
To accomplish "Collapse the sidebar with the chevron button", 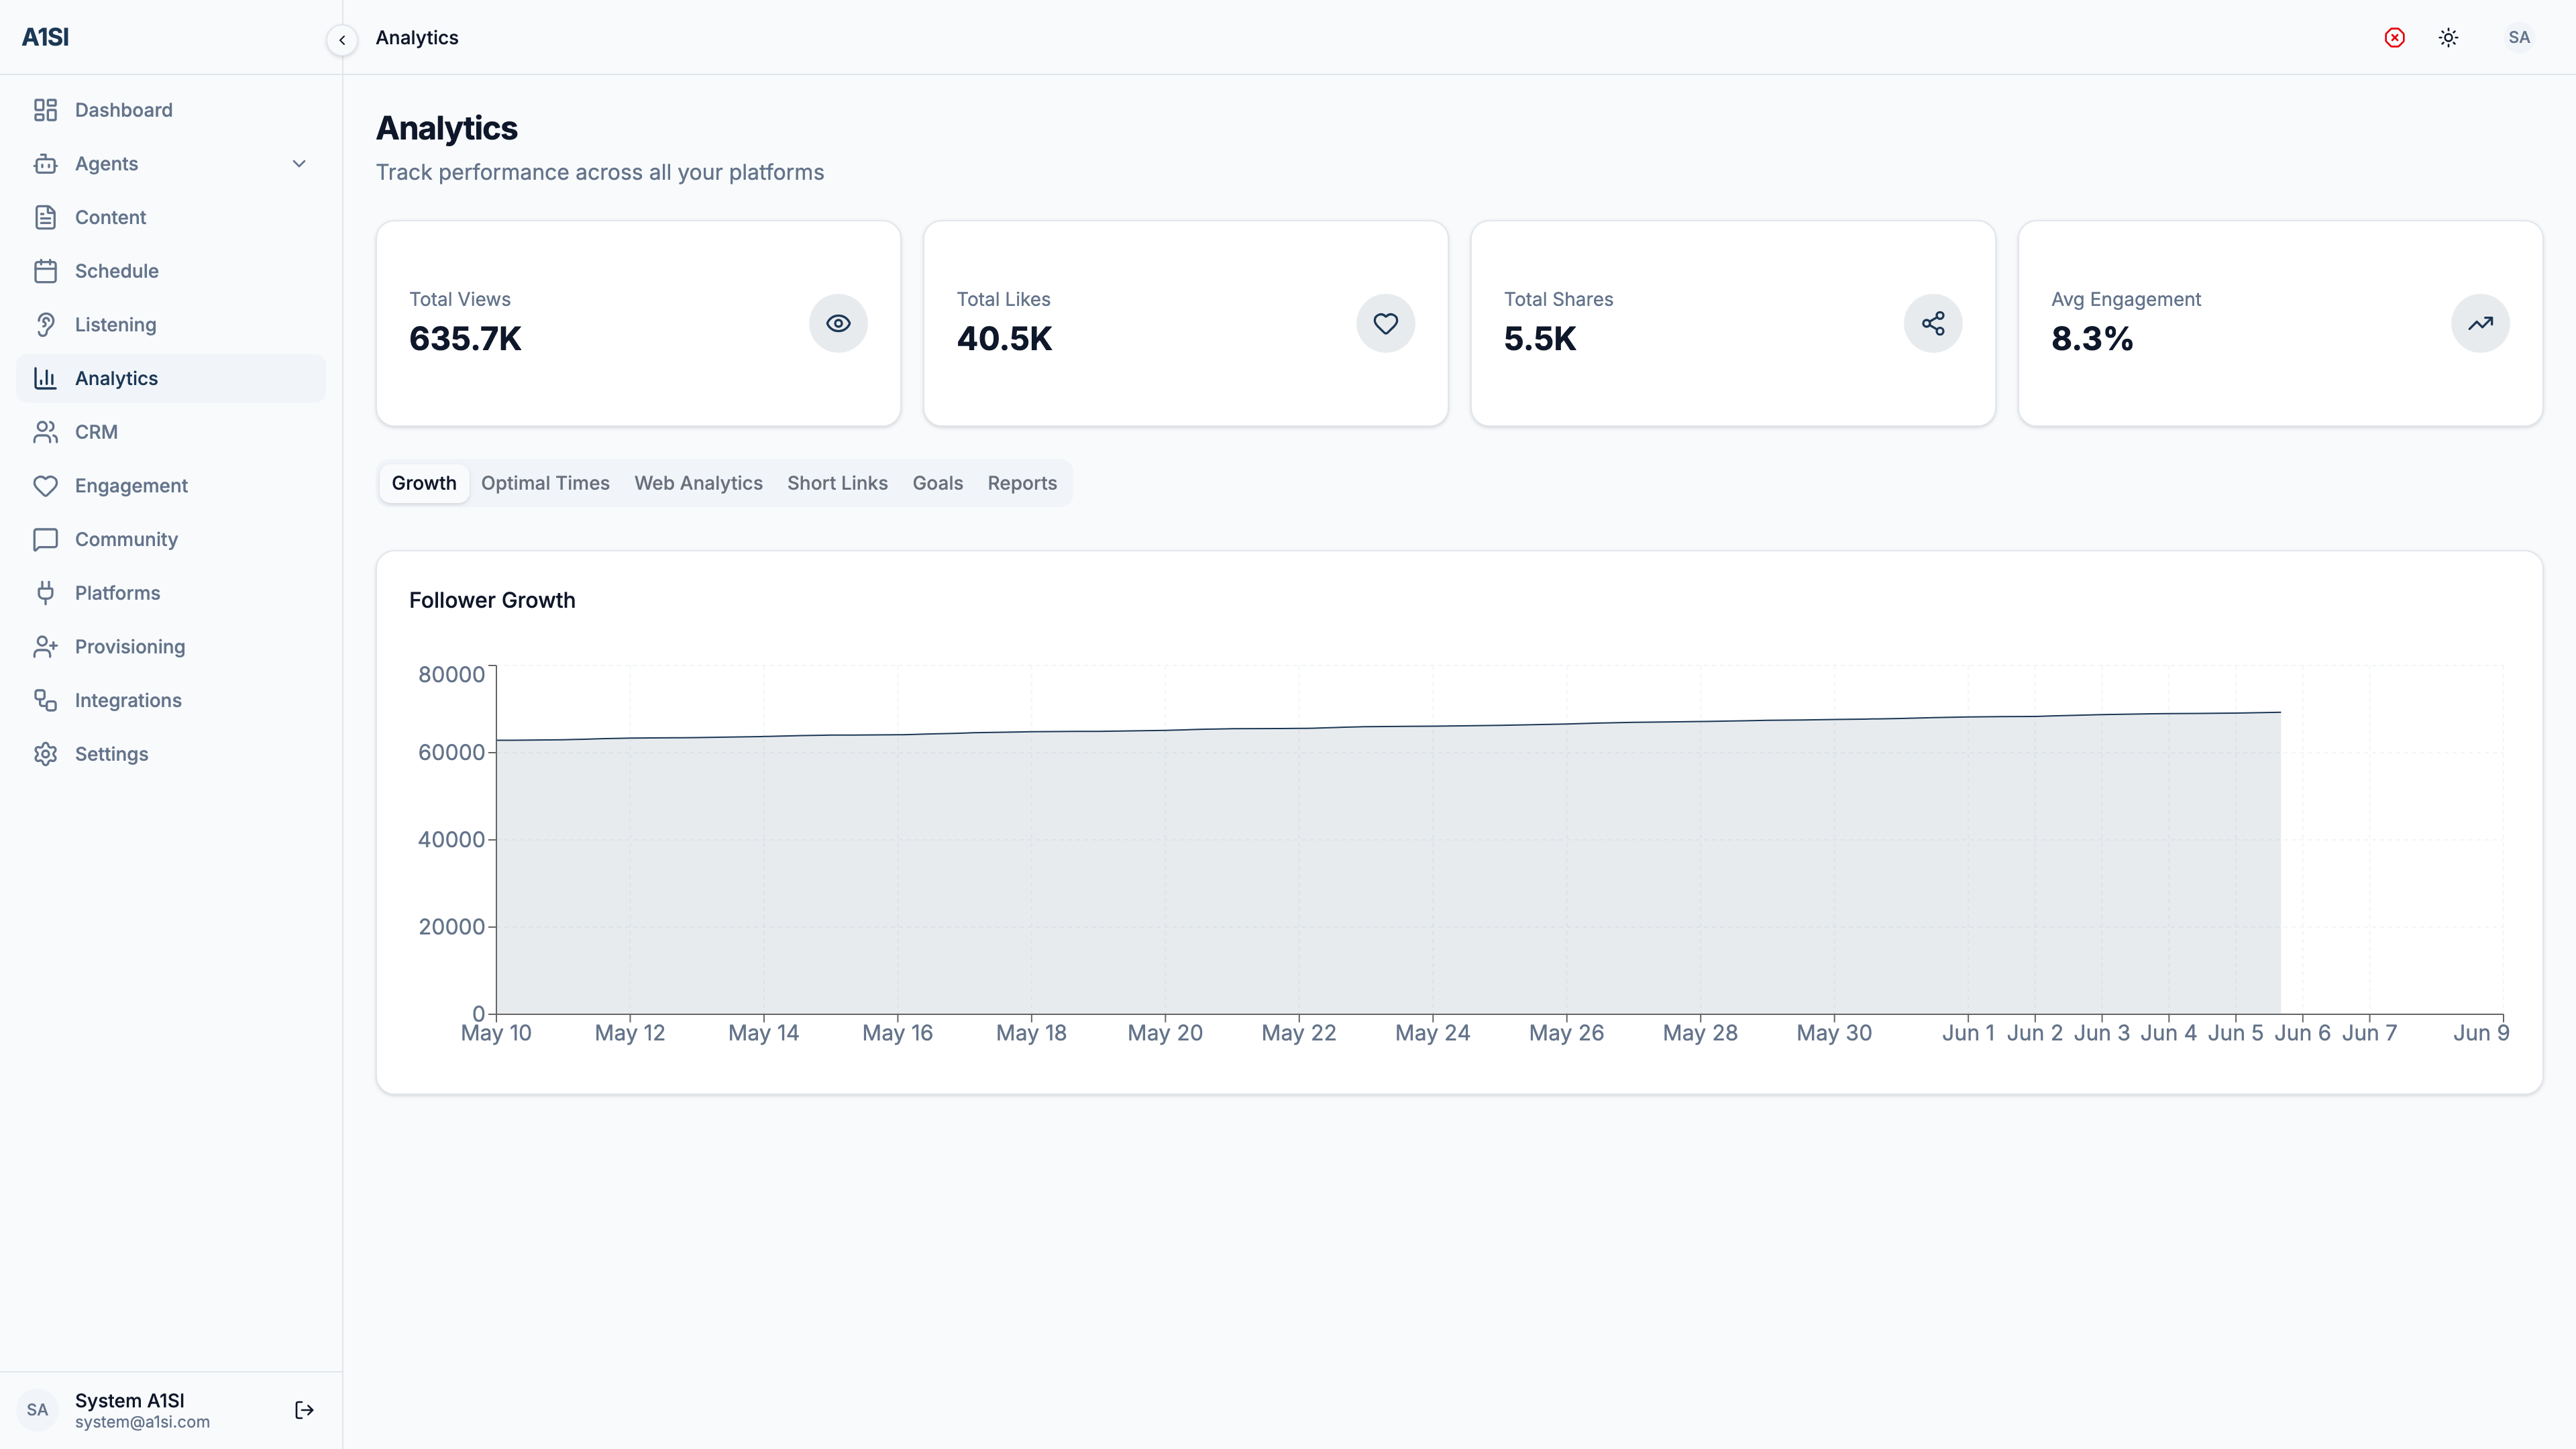I will pyautogui.click(x=342, y=40).
